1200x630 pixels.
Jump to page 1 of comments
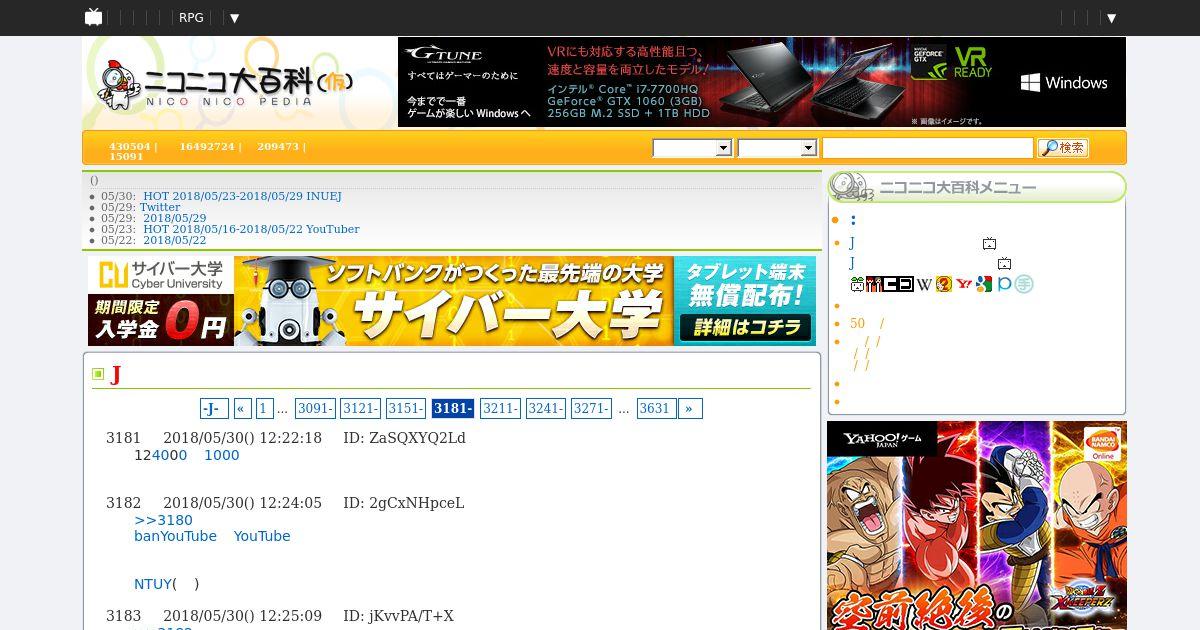(x=264, y=408)
